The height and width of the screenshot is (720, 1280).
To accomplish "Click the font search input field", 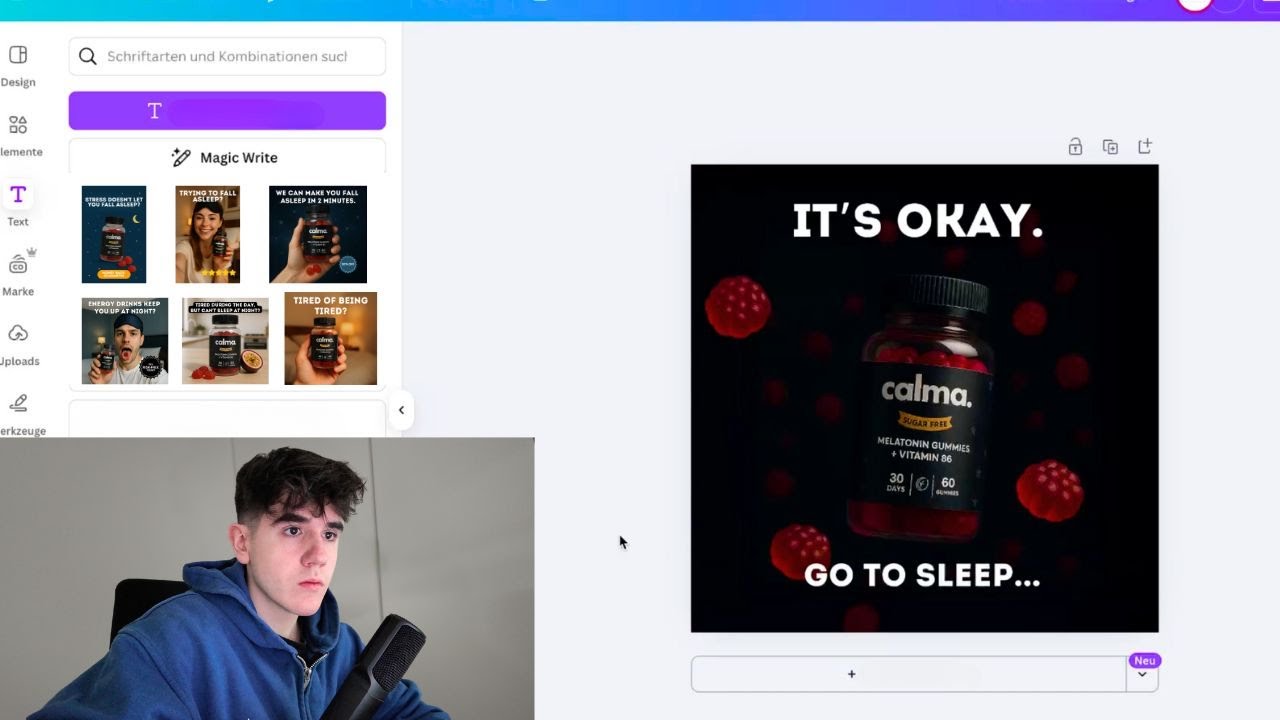I will click(227, 56).
